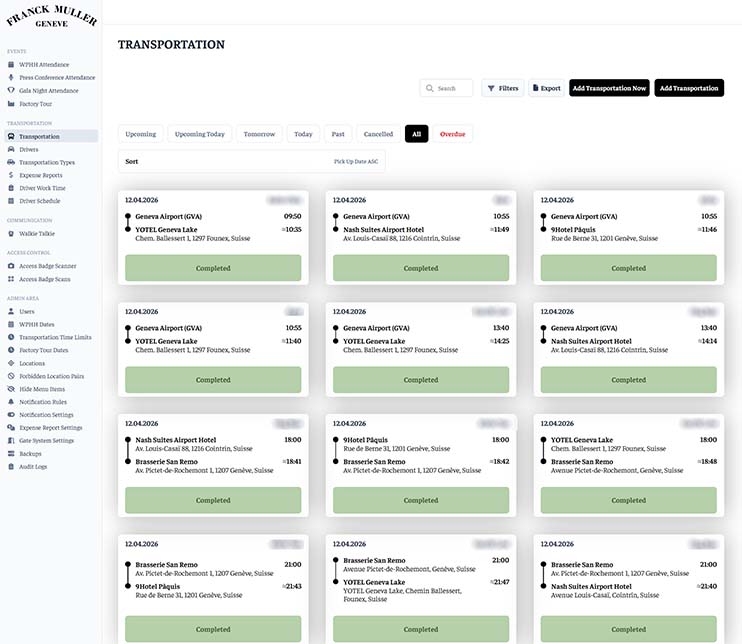Click the search magnifier icon
The width and height of the screenshot is (742, 644).
pyautogui.click(x=429, y=88)
